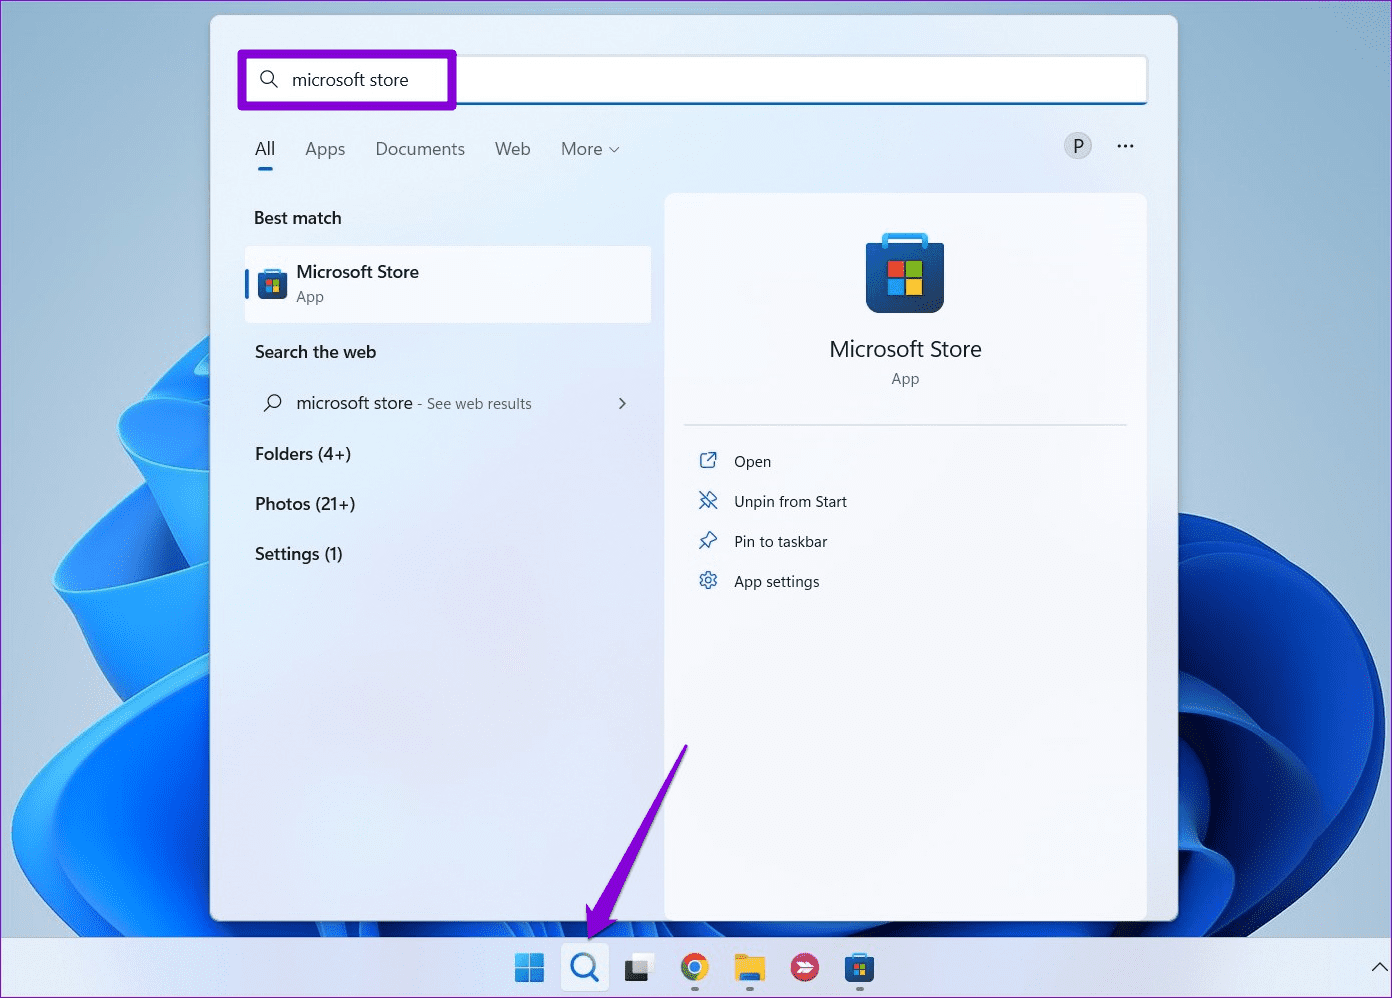Screen dimensions: 1392x998
Task: Launch Google Chrome from the taskbar
Action: 694,967
